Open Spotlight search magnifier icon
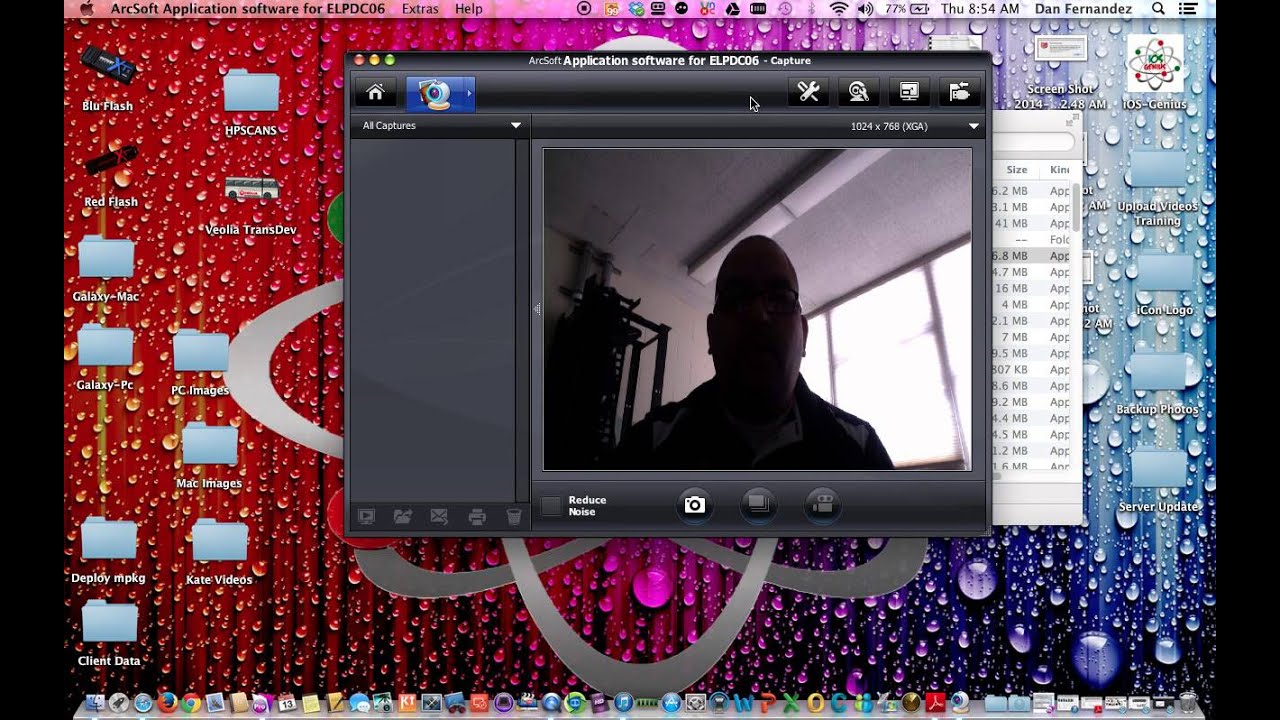The image size is (1280, 720). point(1158,9)
